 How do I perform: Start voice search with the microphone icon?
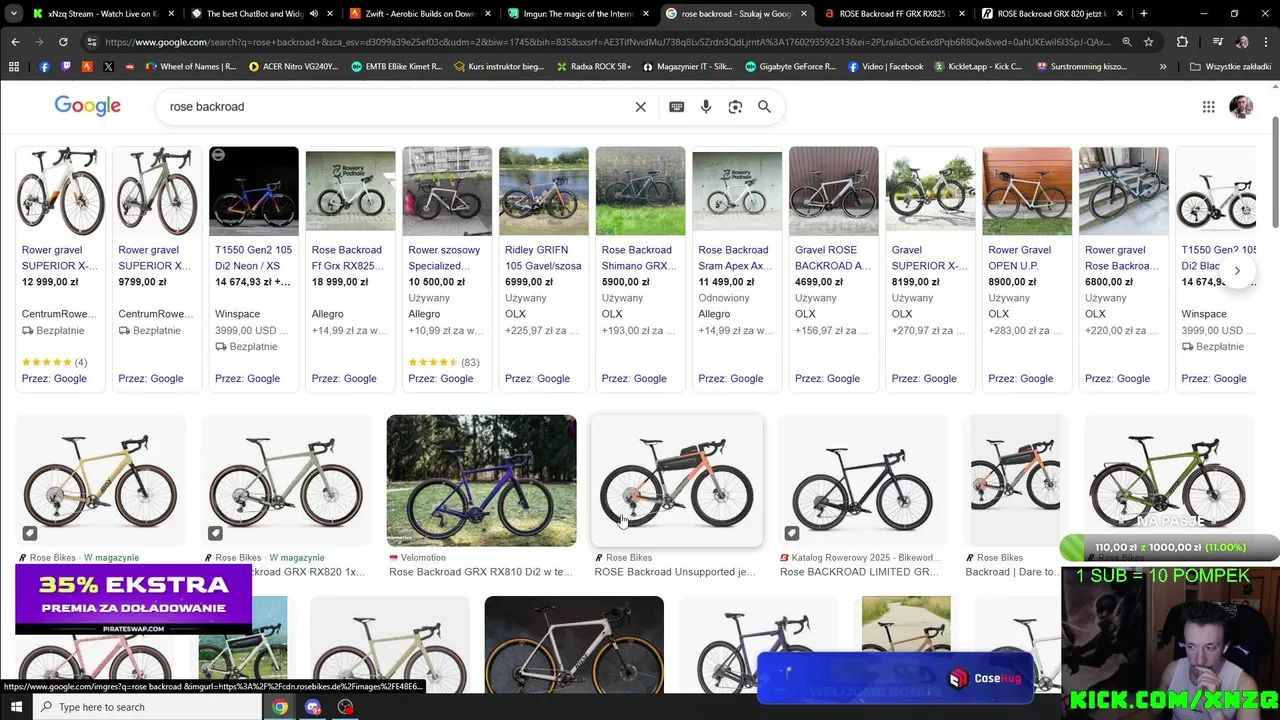pyautogui.click(x=706, y=107)
